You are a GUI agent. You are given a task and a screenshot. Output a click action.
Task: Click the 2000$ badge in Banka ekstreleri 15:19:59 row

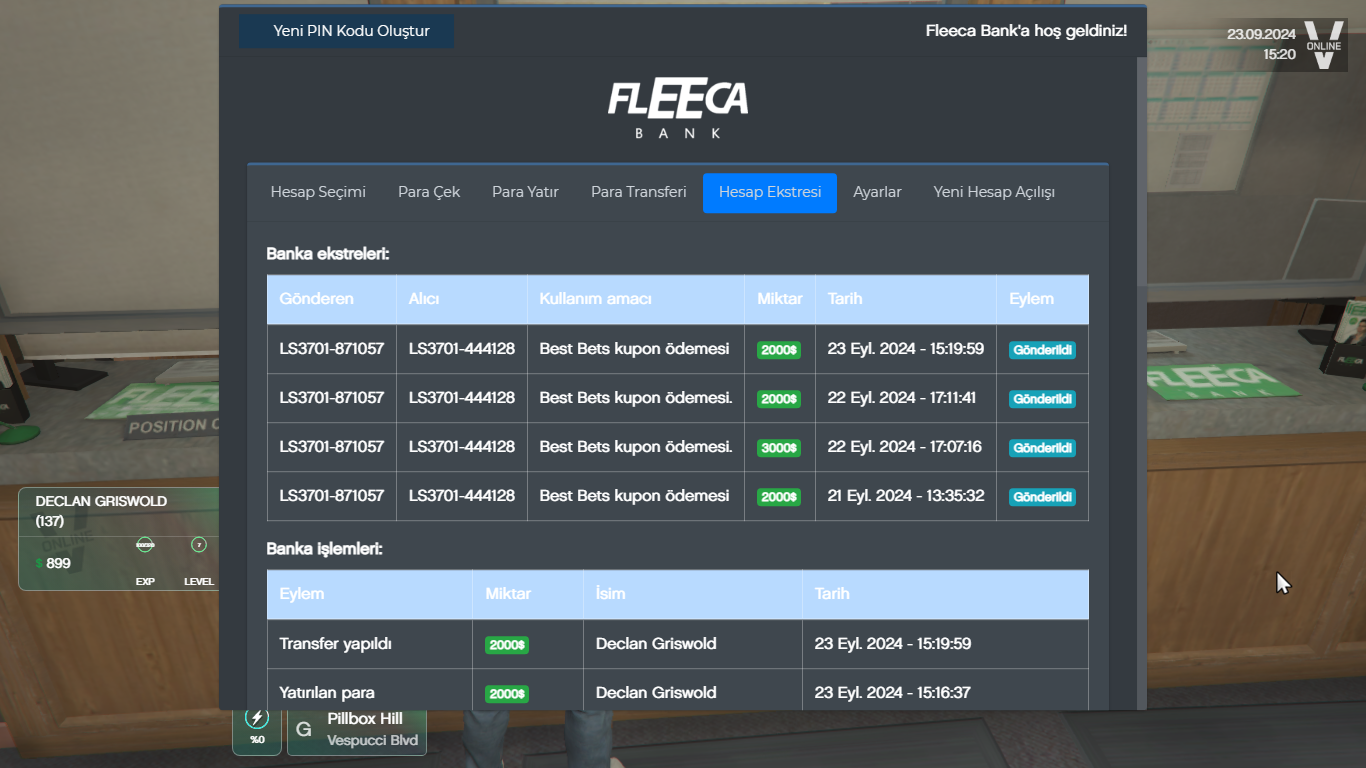pyautogui.click(x=779, y=350)
